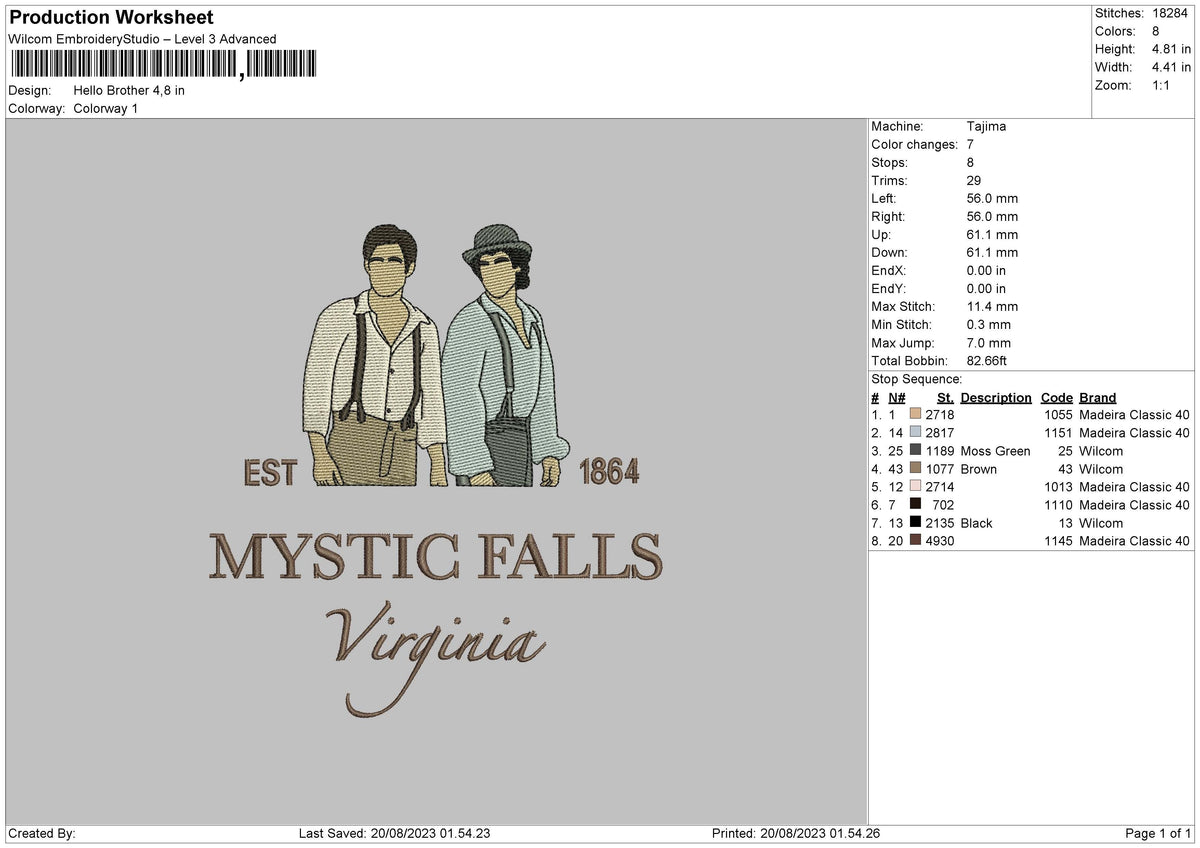Click the 'Created By:' footer label

click(x=42, y=834)
